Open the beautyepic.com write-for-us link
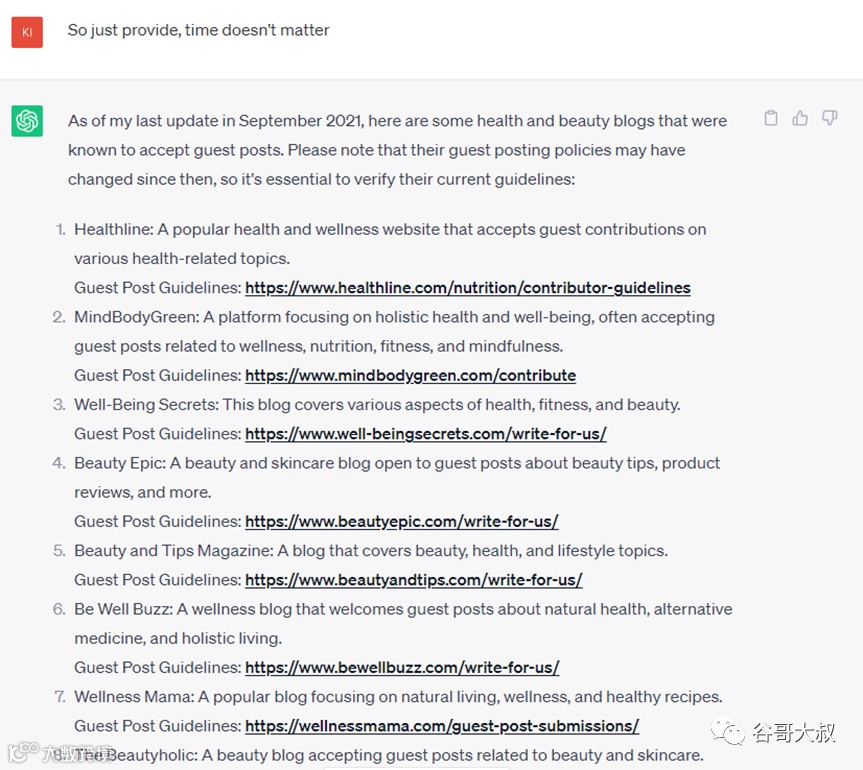 [x=402, y=521]
